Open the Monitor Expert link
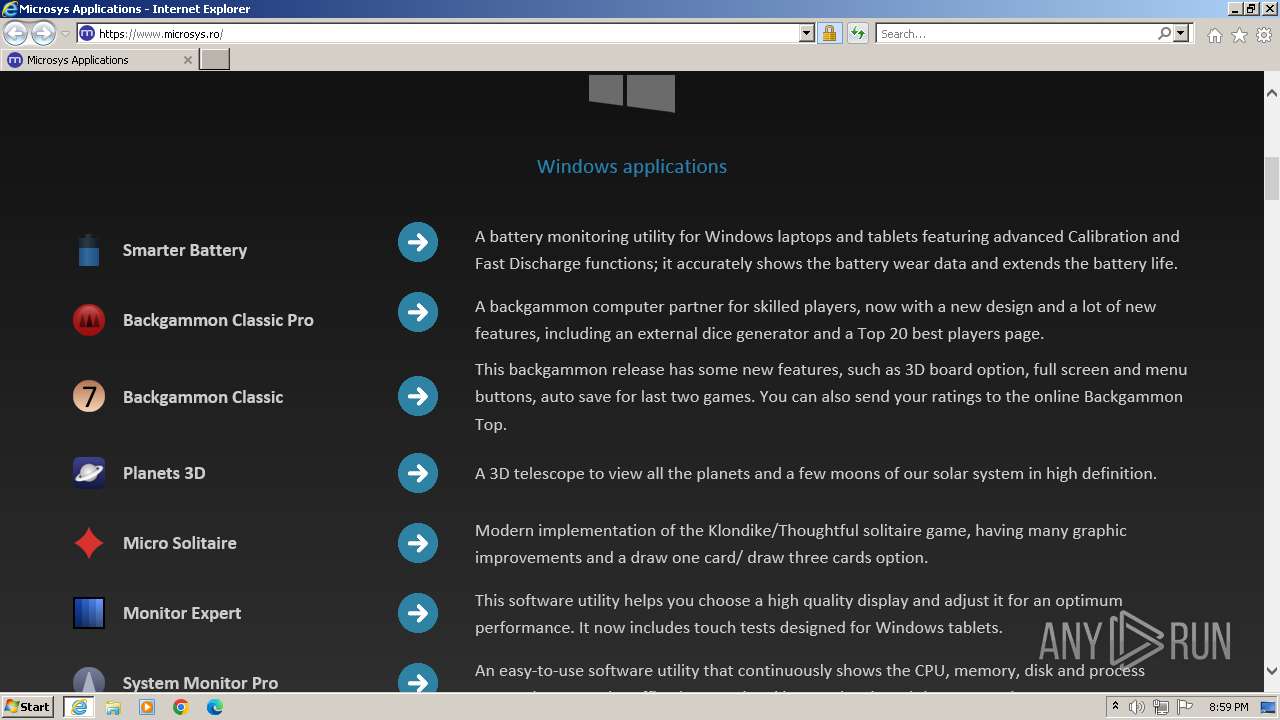Viewport: 1280px width, 720px height. [x=182, y=613]
